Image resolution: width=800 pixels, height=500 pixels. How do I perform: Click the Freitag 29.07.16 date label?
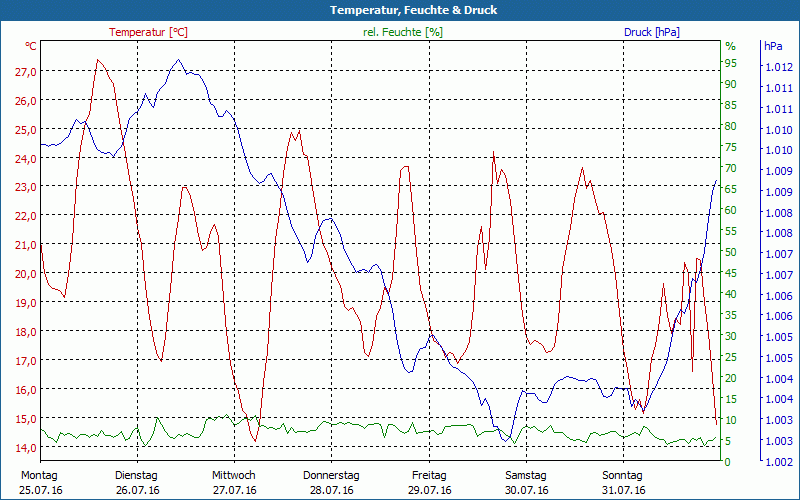coord(428,482)
